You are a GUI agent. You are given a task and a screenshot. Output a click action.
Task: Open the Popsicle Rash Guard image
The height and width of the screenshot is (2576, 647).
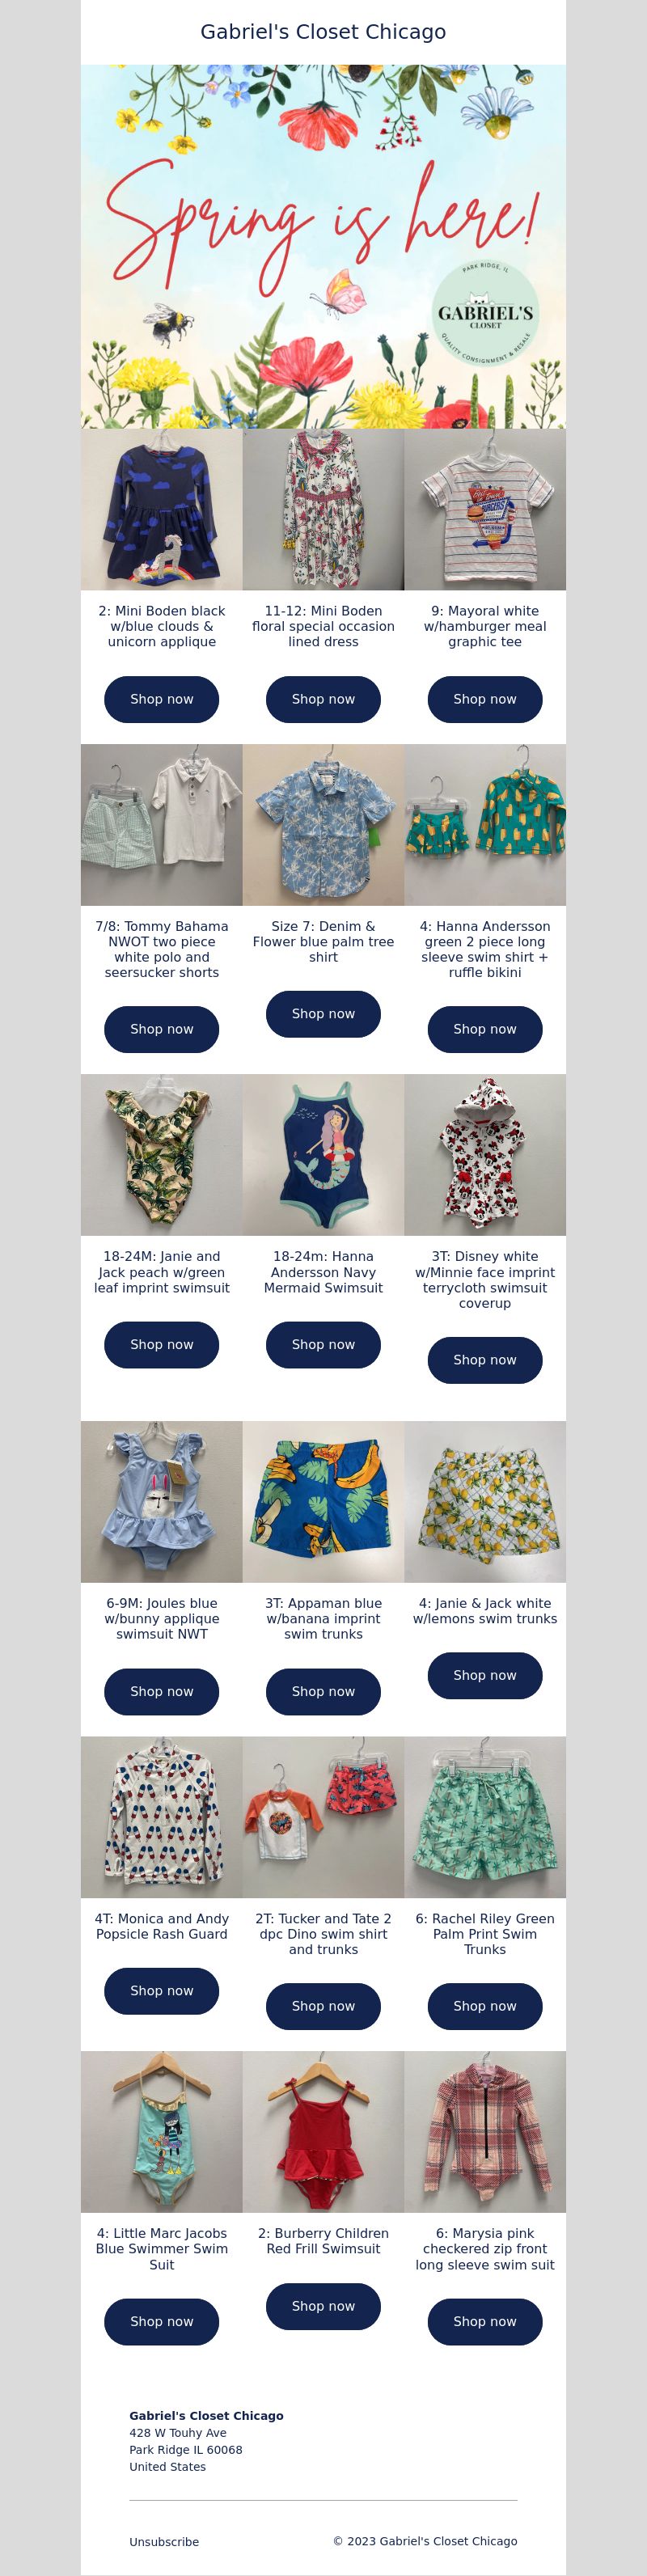click(x=162, y=1817)
